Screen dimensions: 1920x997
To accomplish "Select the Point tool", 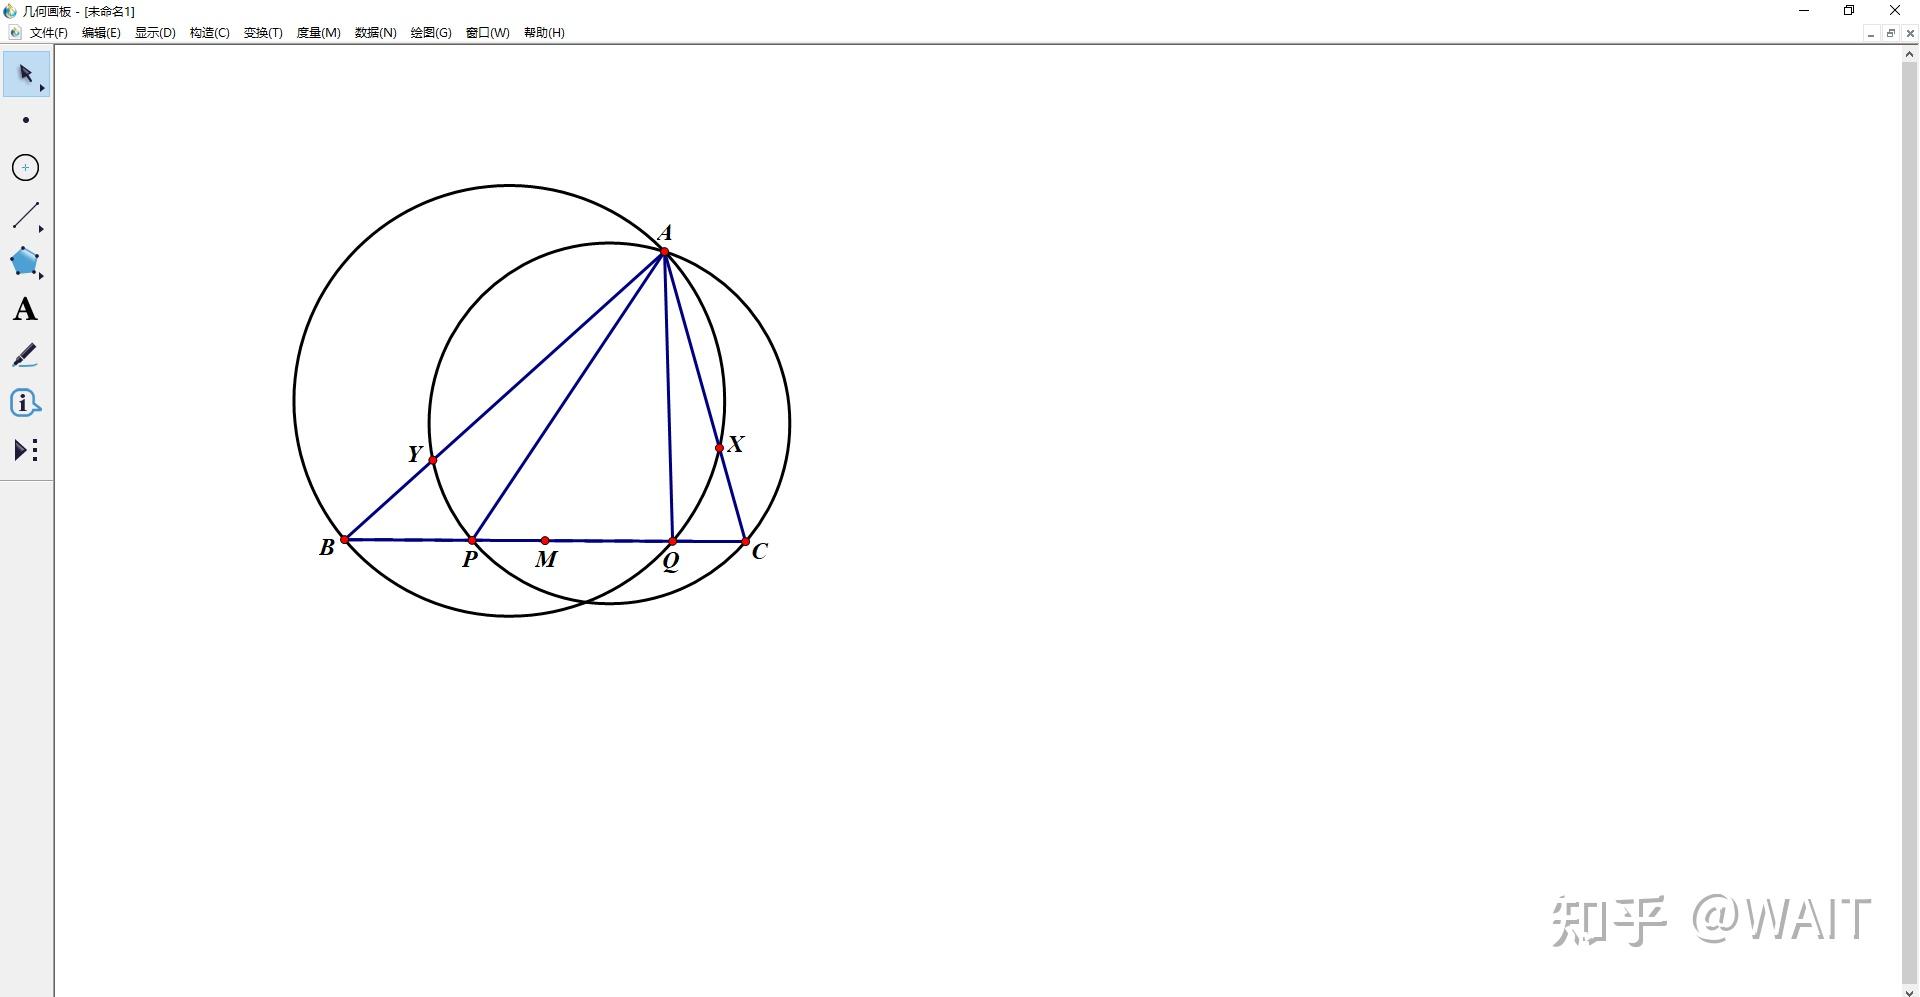I will (x=26, y=120).
